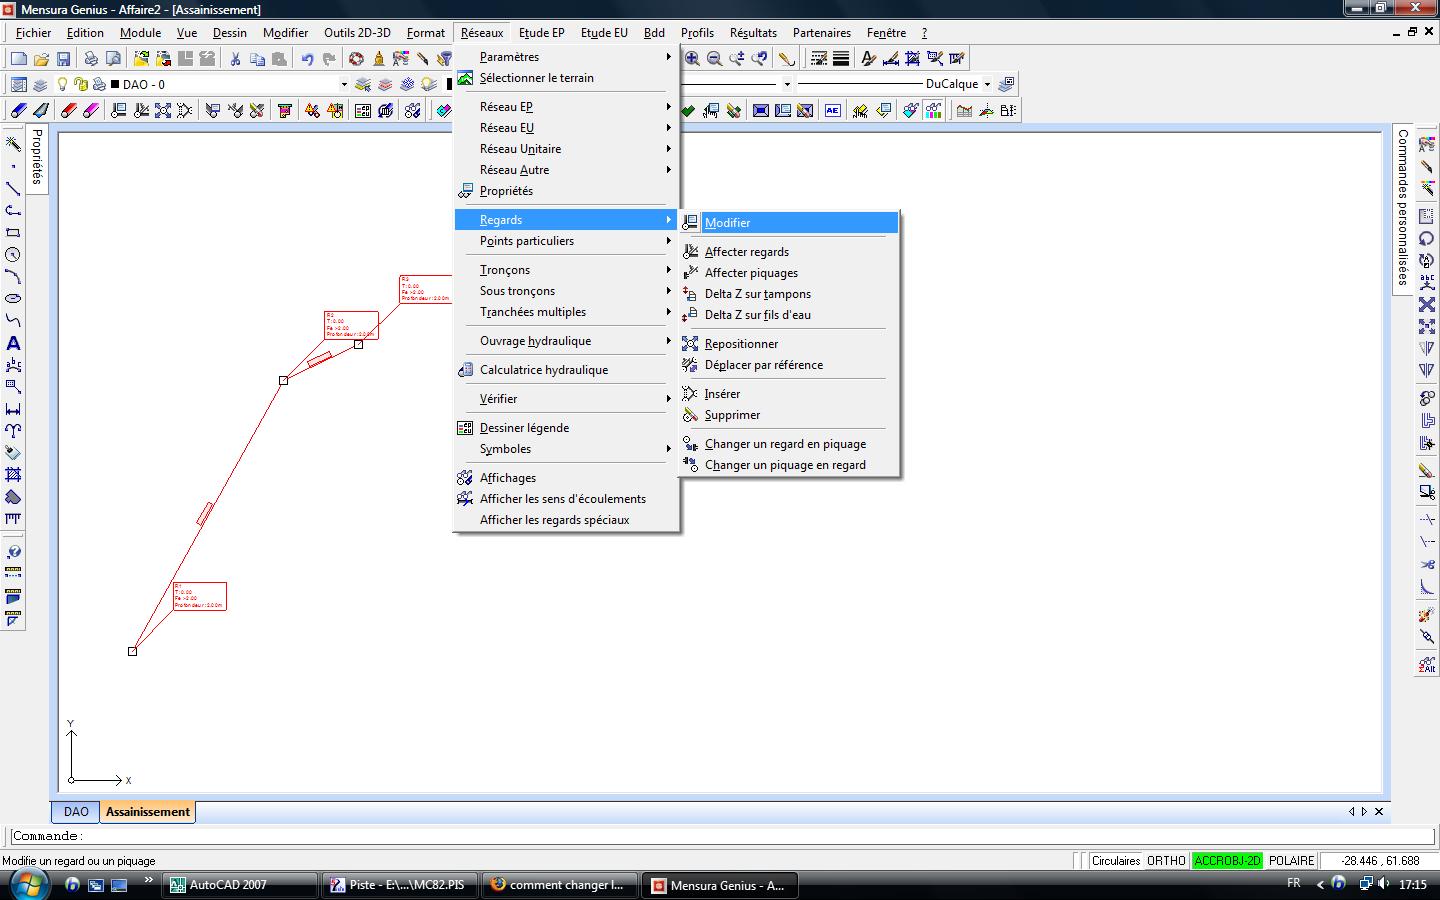Screen dimensions: 1440x900
Task: Select Changer un regard en piquage
Action: coord(790,444)
